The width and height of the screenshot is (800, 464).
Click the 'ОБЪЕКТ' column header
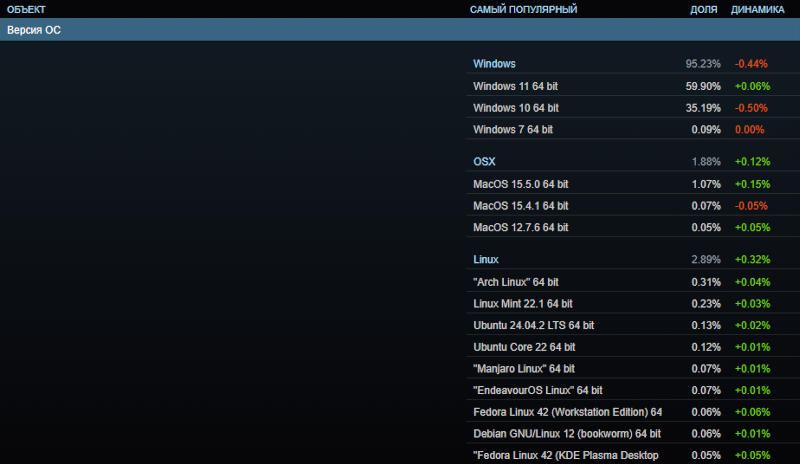pyautogui.click(x=26, y=9)
